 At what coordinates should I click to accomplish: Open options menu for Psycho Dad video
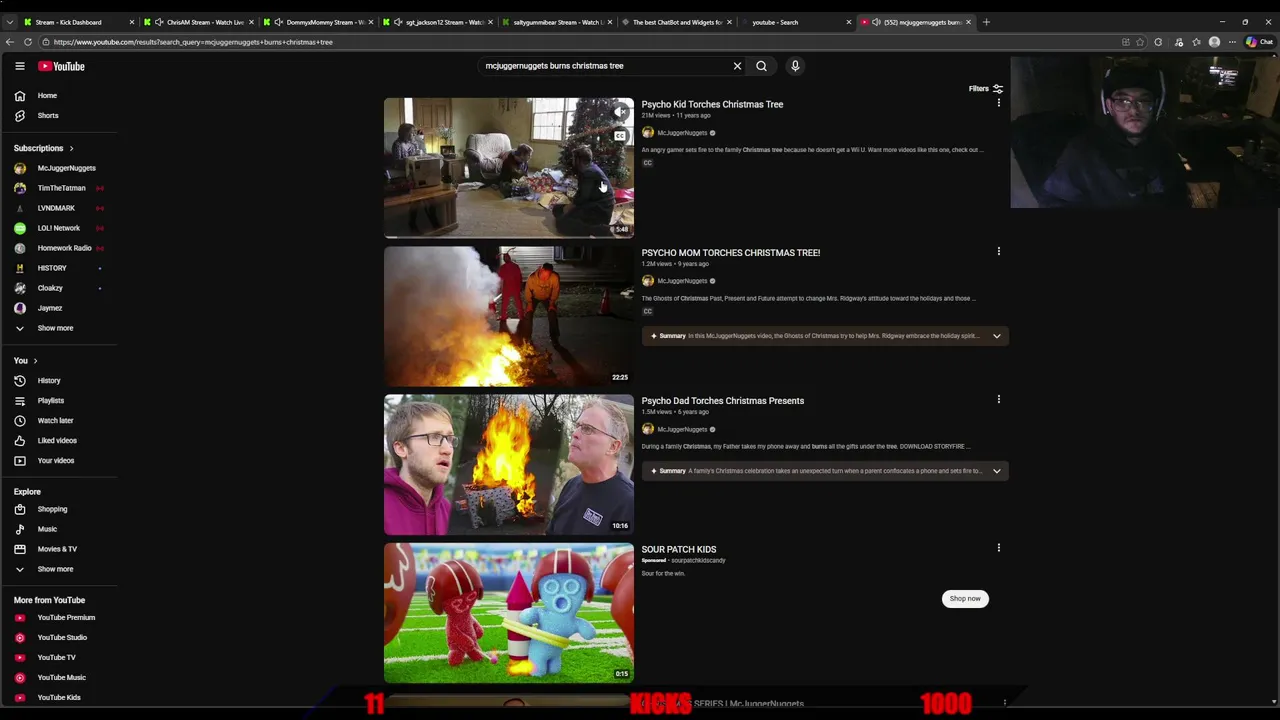tap(998, 399)
